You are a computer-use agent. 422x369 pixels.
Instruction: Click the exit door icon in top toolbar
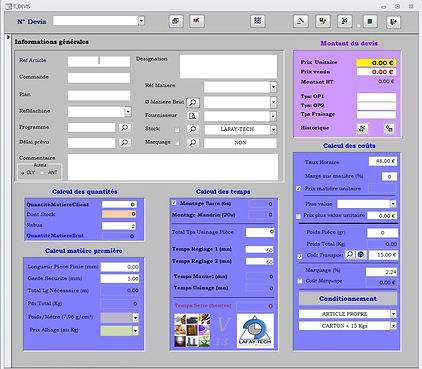pos(393,22)
